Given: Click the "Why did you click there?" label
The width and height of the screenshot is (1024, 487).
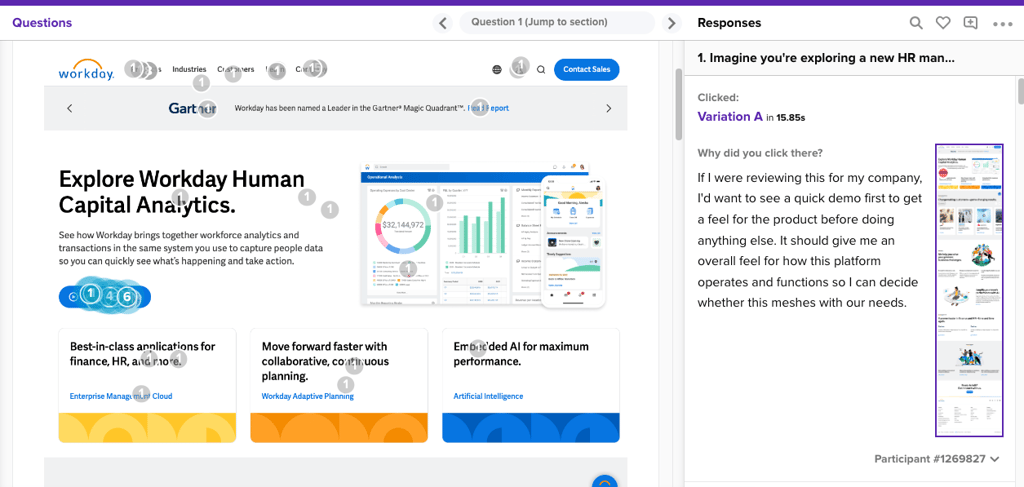Looking at the screenshot, I should tap(760, 153).
